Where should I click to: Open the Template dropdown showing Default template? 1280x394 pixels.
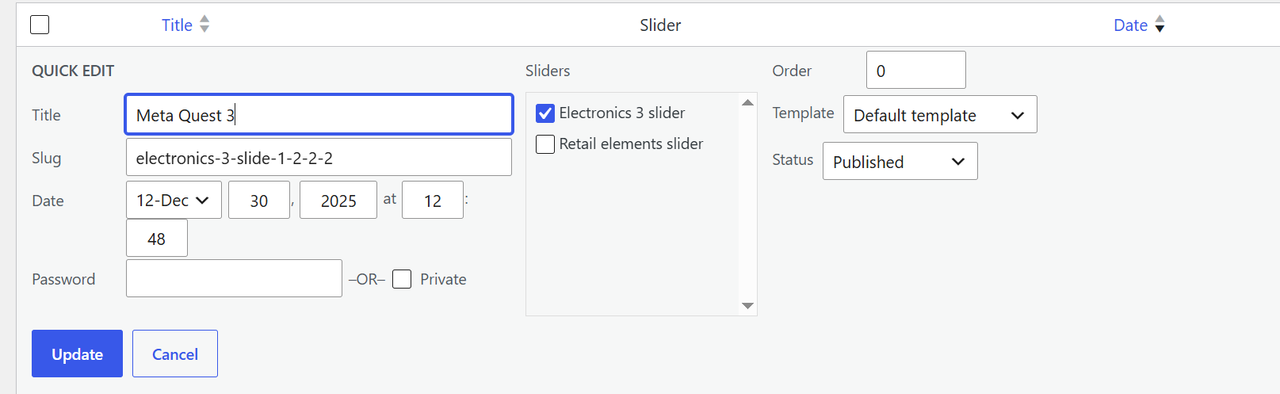pos(940,114)
